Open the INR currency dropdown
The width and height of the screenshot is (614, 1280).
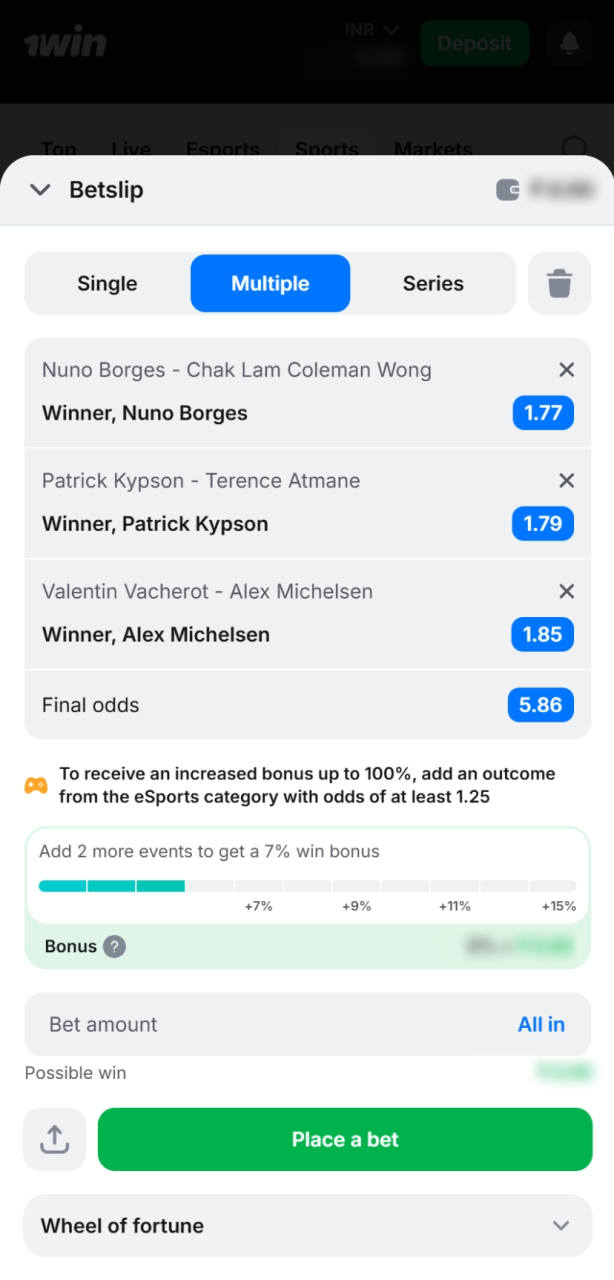point(371,29)
